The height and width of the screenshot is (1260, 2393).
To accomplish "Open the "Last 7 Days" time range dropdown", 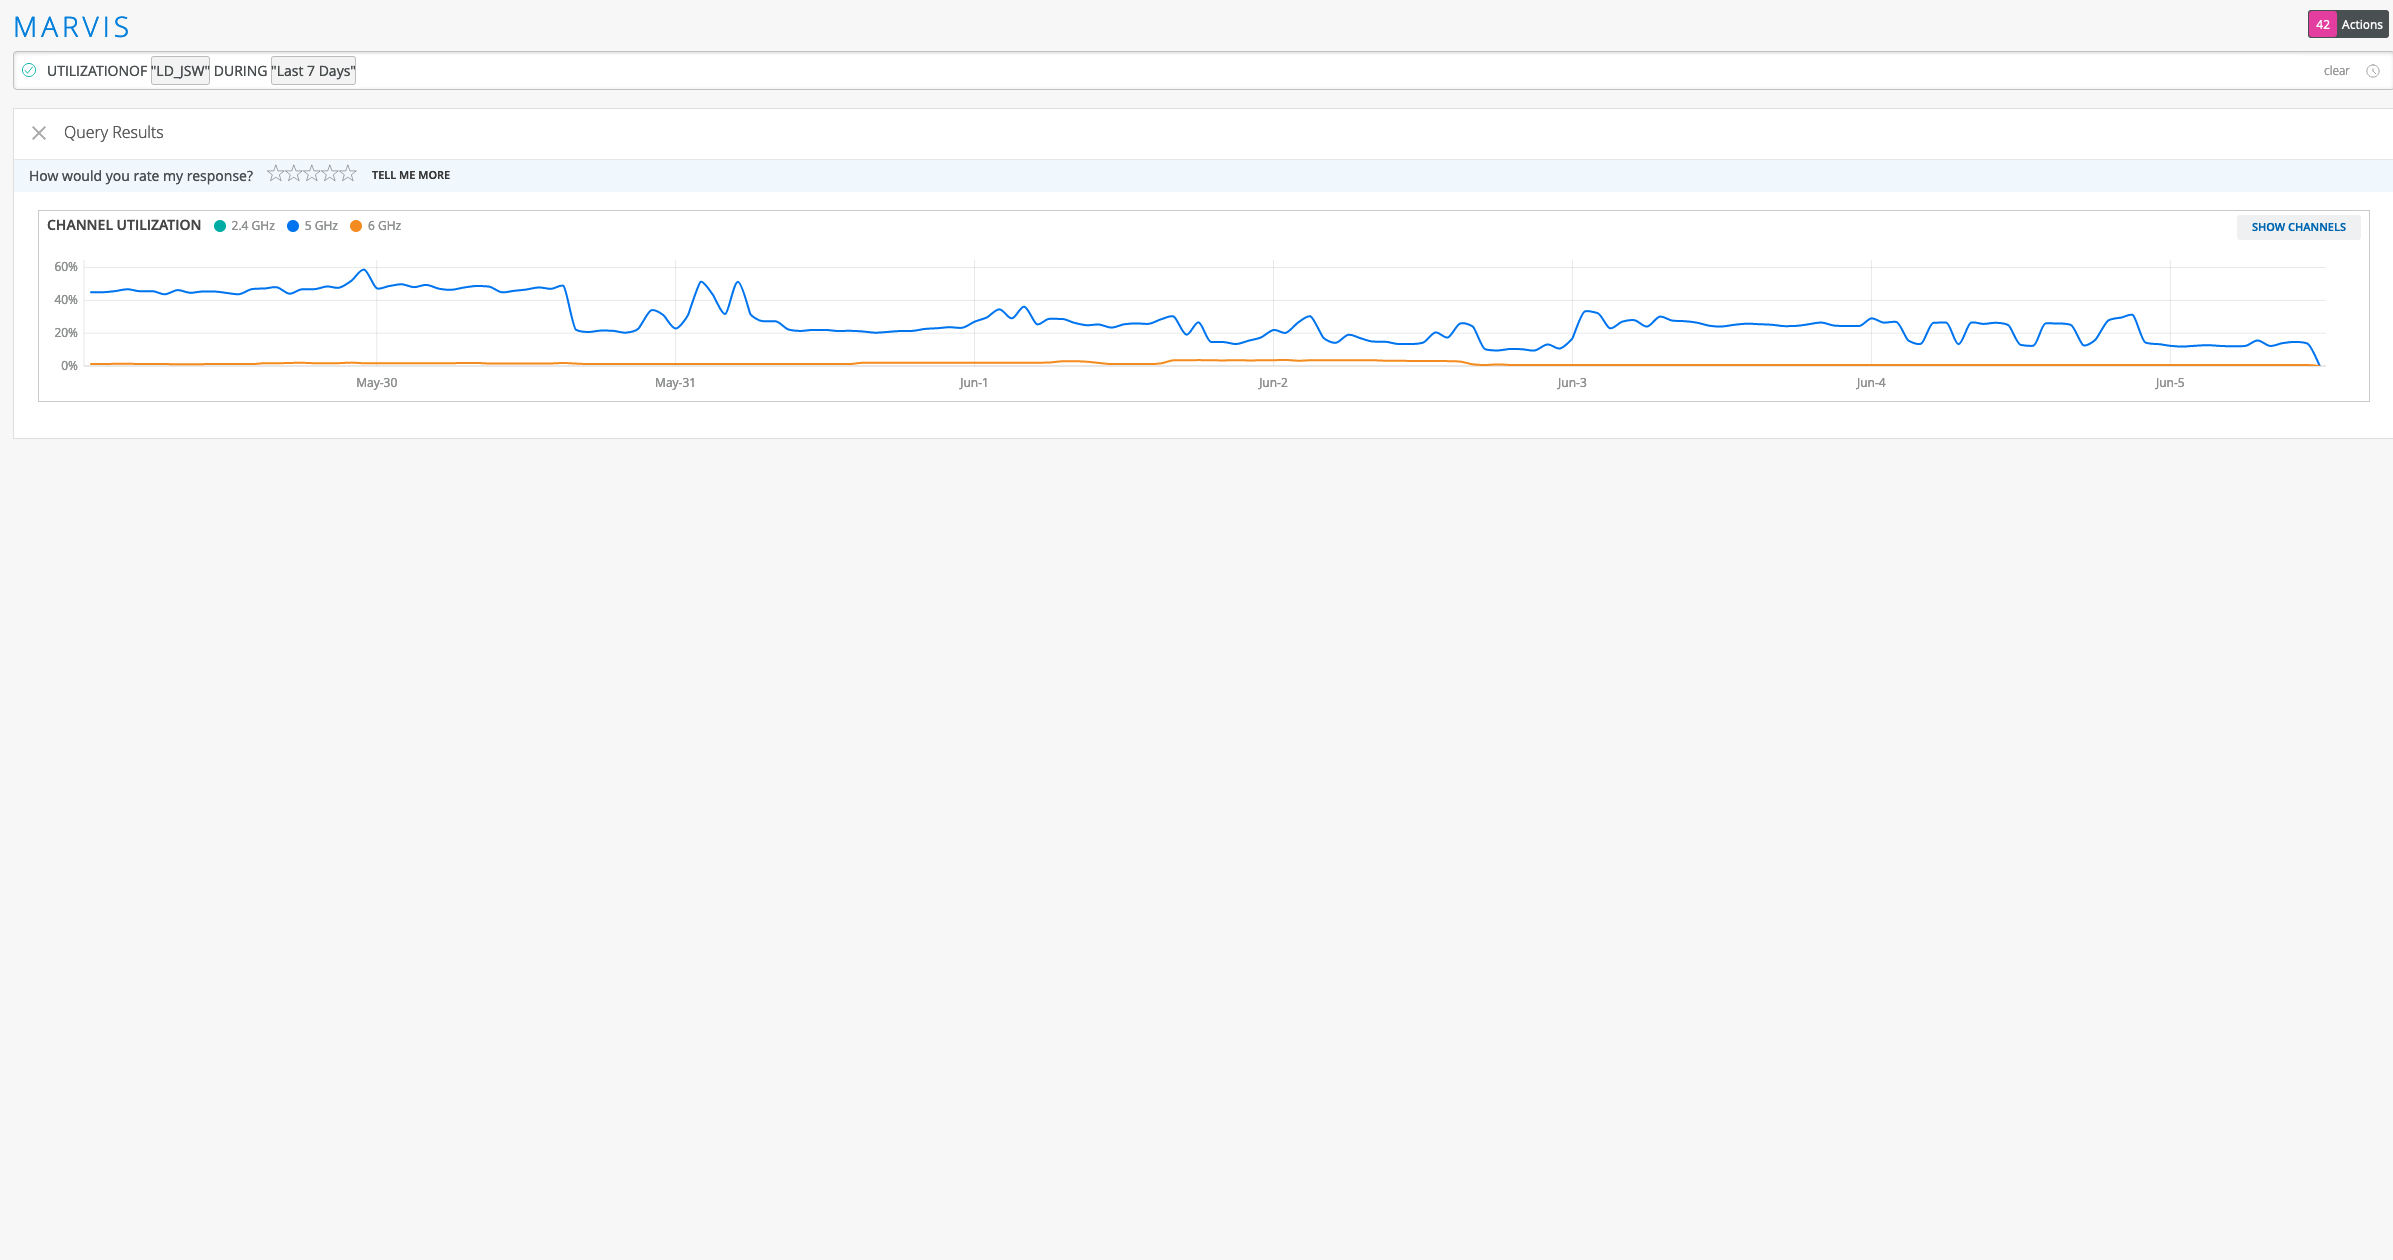I will point(313,71).
